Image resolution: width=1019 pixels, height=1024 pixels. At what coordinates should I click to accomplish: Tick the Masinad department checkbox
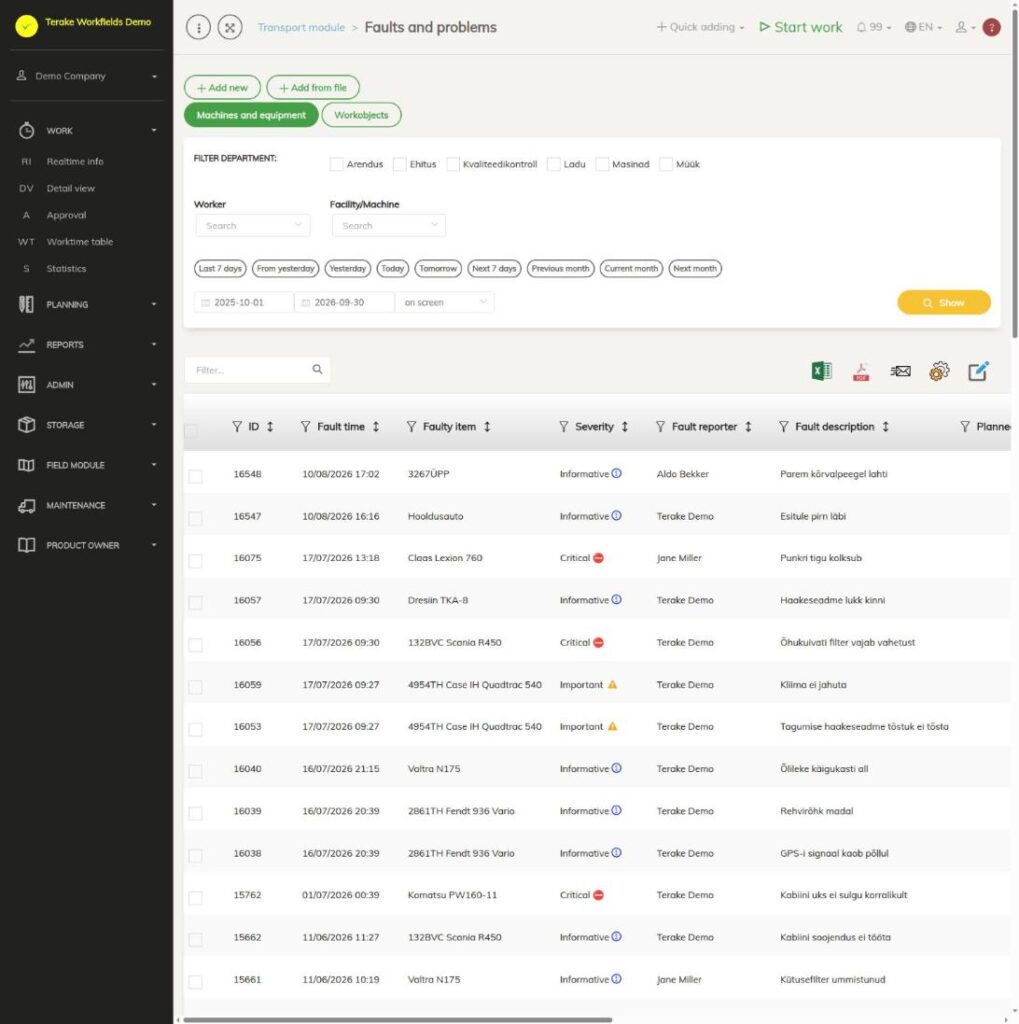pyautogui.click(x=602, y=164)
